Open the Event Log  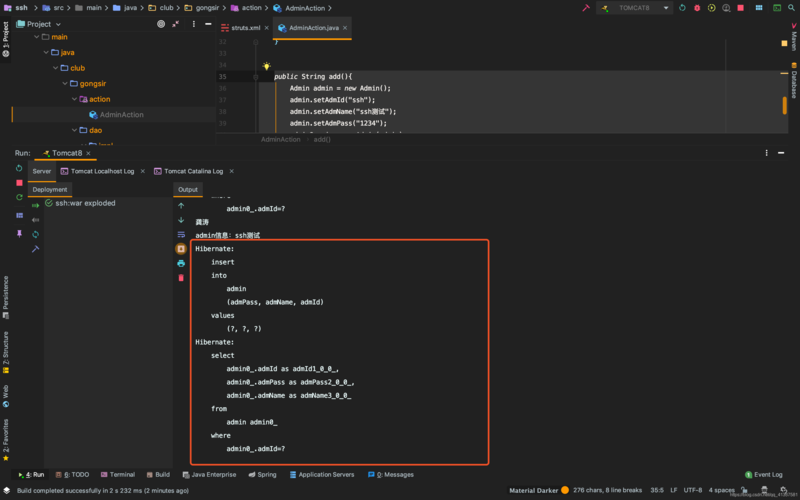click(763, 474)
